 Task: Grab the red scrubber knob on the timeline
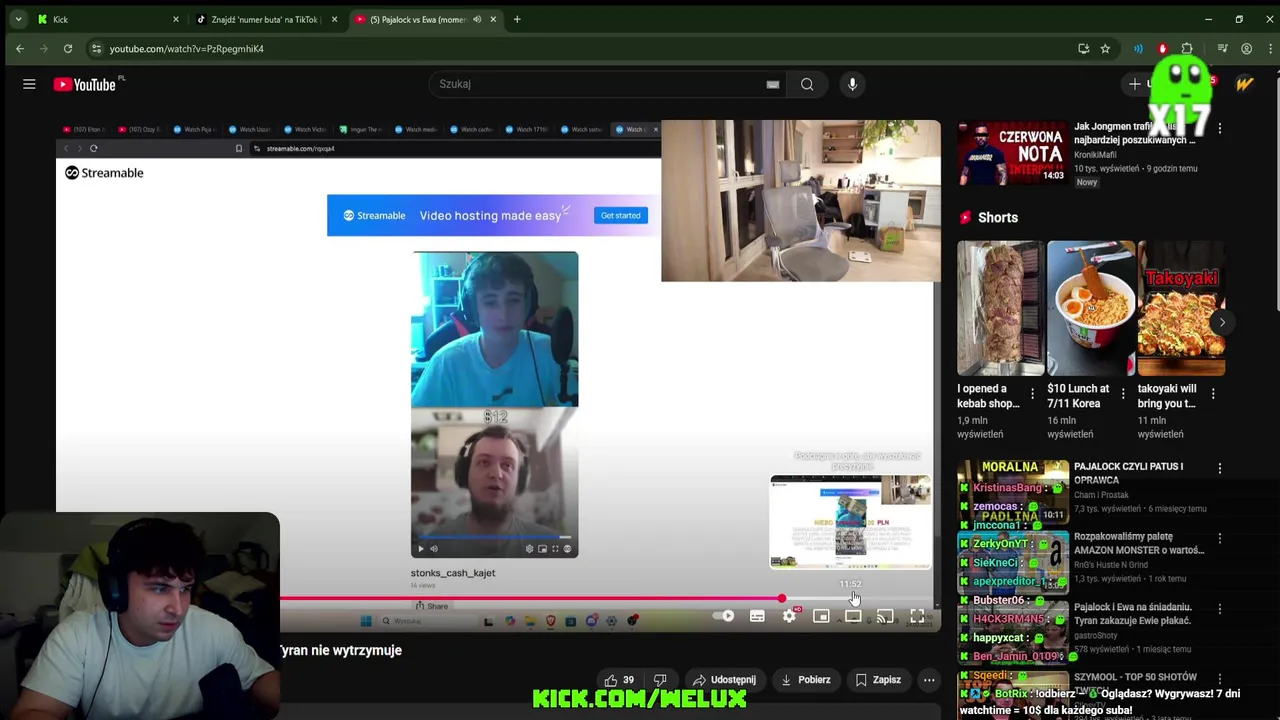point(781,599)
